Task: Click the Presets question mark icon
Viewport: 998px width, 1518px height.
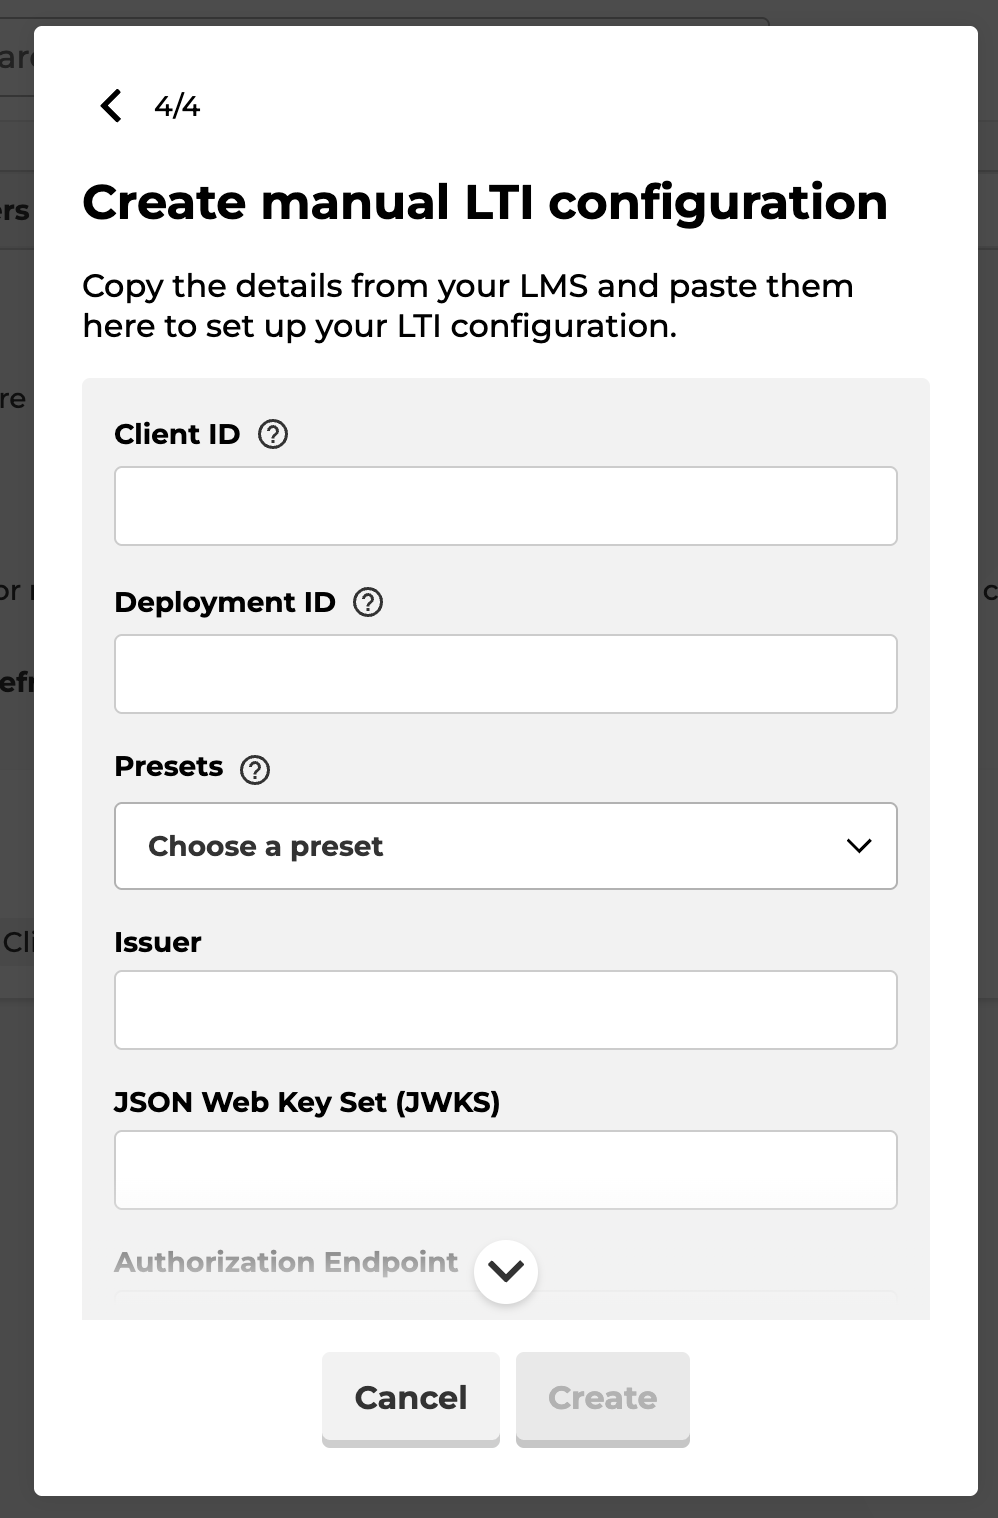Action: coord(255,769)
